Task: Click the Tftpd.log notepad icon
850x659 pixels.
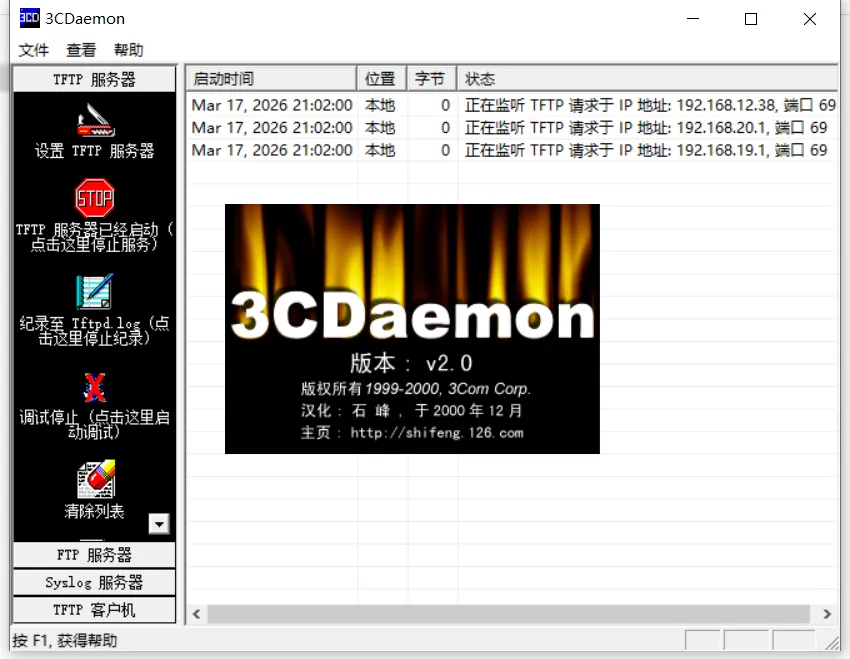Action: 94,292
